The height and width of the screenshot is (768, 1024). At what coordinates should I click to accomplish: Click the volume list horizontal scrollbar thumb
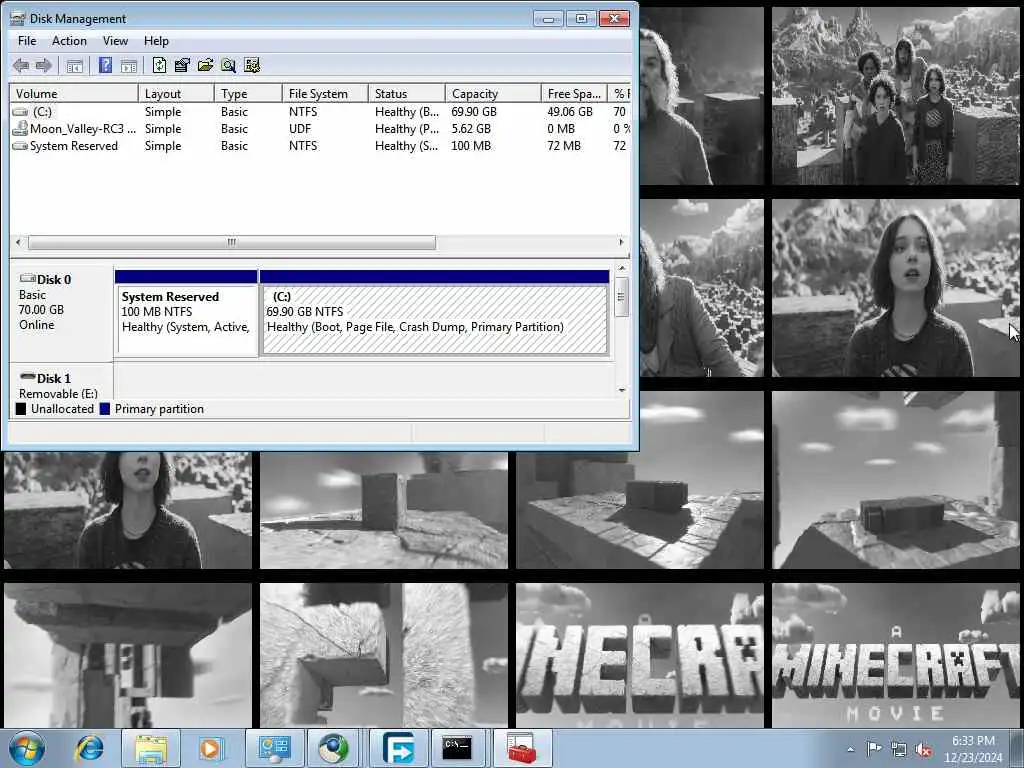pos(232,242)
